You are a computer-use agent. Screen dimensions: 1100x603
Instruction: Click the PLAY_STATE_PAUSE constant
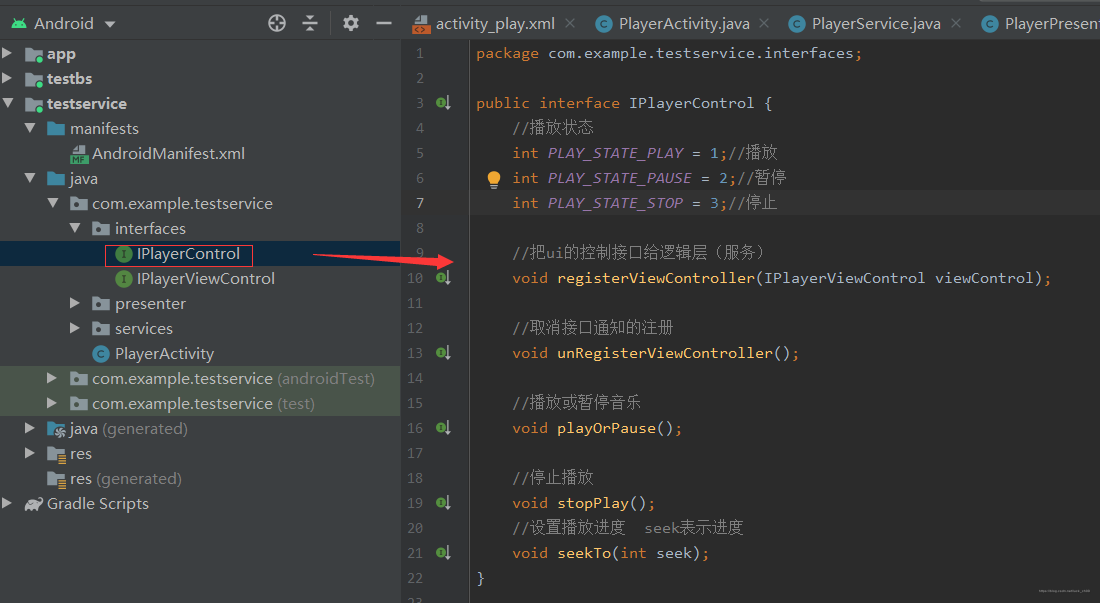coord(619,179)
